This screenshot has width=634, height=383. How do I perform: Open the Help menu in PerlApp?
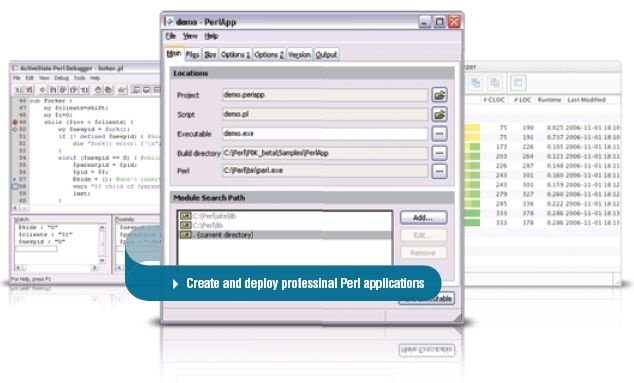pos(211,36)
